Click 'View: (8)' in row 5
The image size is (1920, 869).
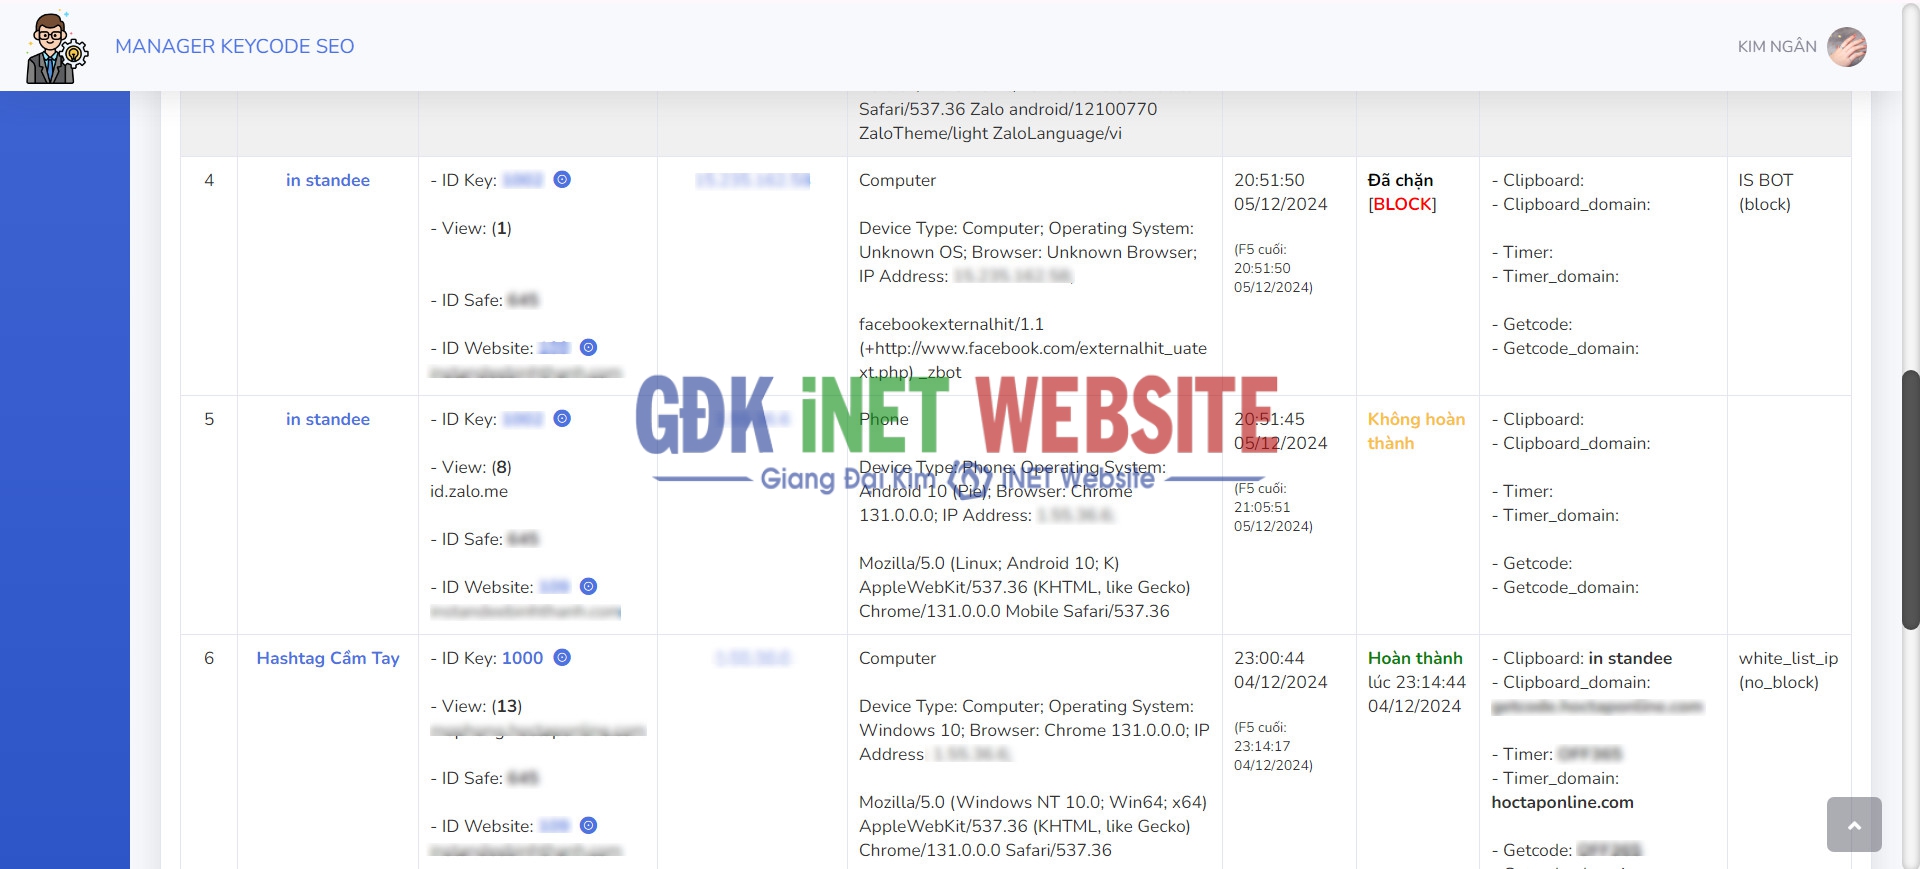pyautogui.click(x=471, y=467)
